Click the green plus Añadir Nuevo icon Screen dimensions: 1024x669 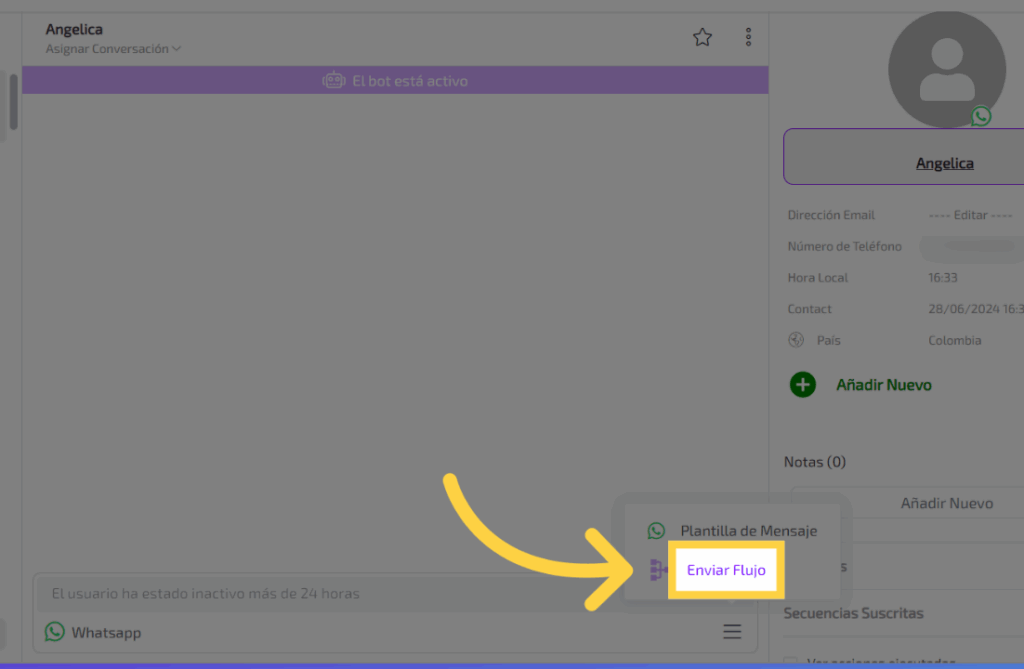(x=803, y=385)
